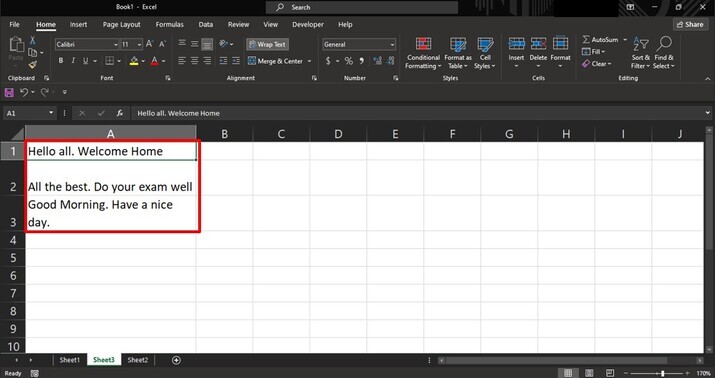Click the text Orientation icon
715x378 pixels.
point(224,44)
